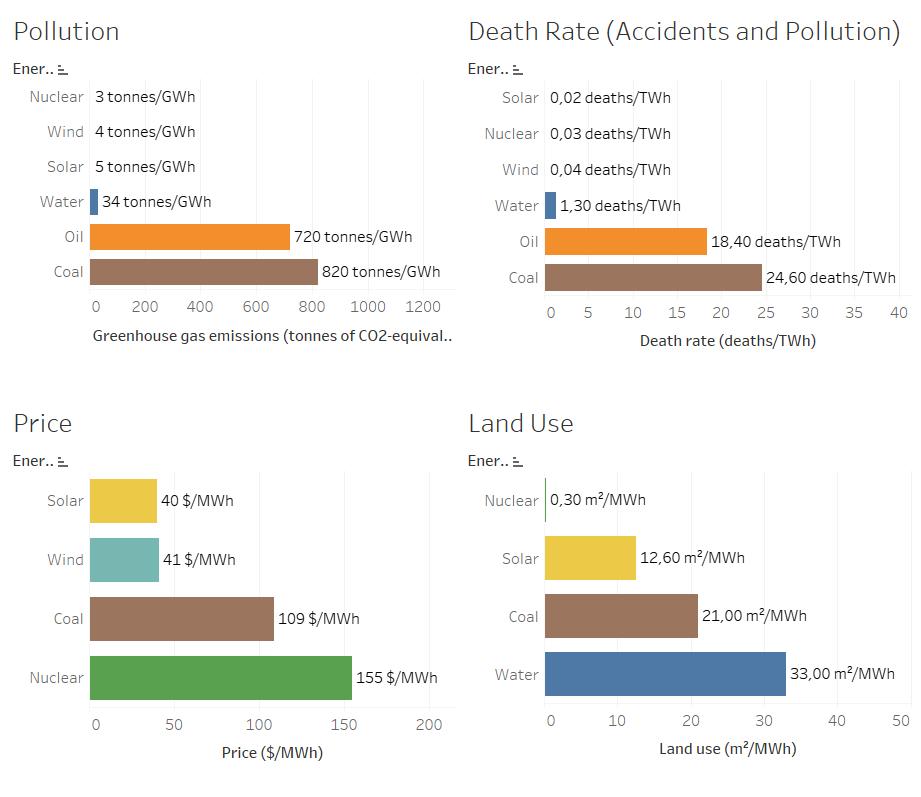Click the Price ($/MWh) axis title

pos(272,752)
